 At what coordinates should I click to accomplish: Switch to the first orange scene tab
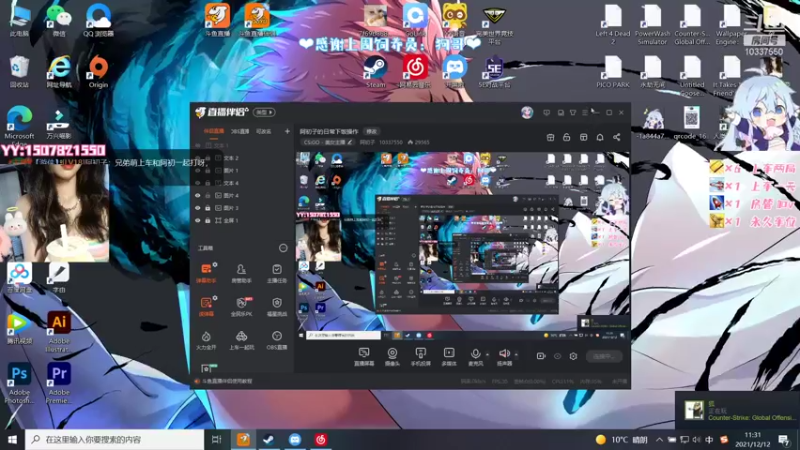(x=214, y=131)
